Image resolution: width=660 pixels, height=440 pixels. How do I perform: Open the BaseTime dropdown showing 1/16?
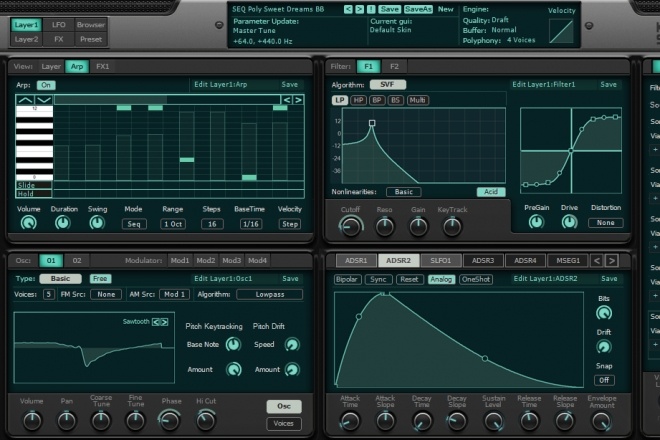pos(250,224)
